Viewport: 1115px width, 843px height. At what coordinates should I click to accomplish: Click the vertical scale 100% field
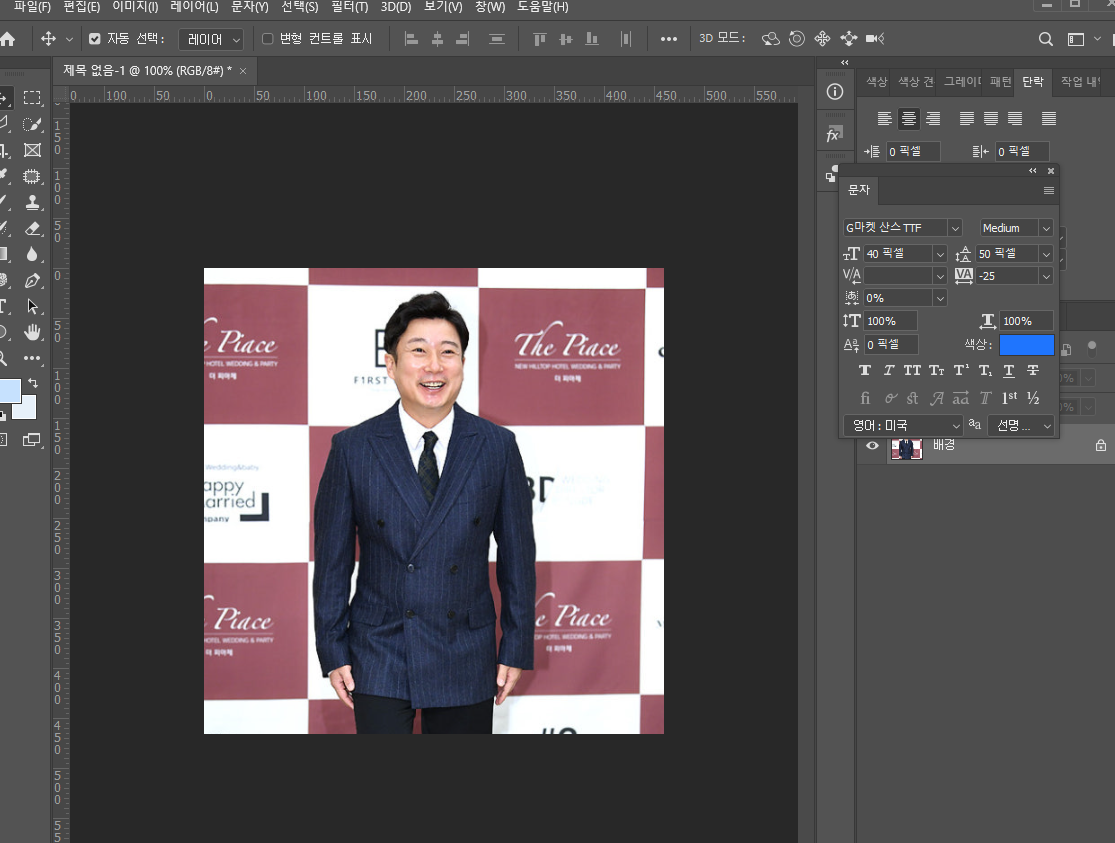890,321
